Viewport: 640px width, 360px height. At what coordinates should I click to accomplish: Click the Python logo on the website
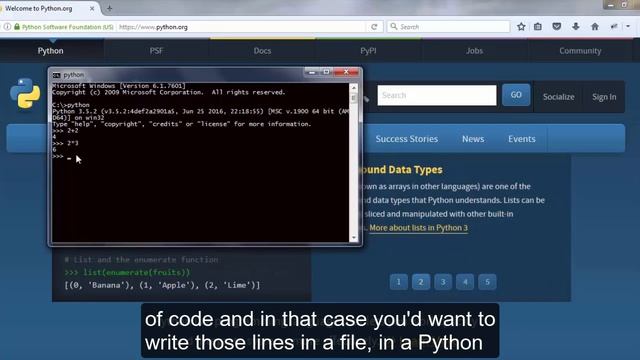pyautogui.click(x=25, y=93)
